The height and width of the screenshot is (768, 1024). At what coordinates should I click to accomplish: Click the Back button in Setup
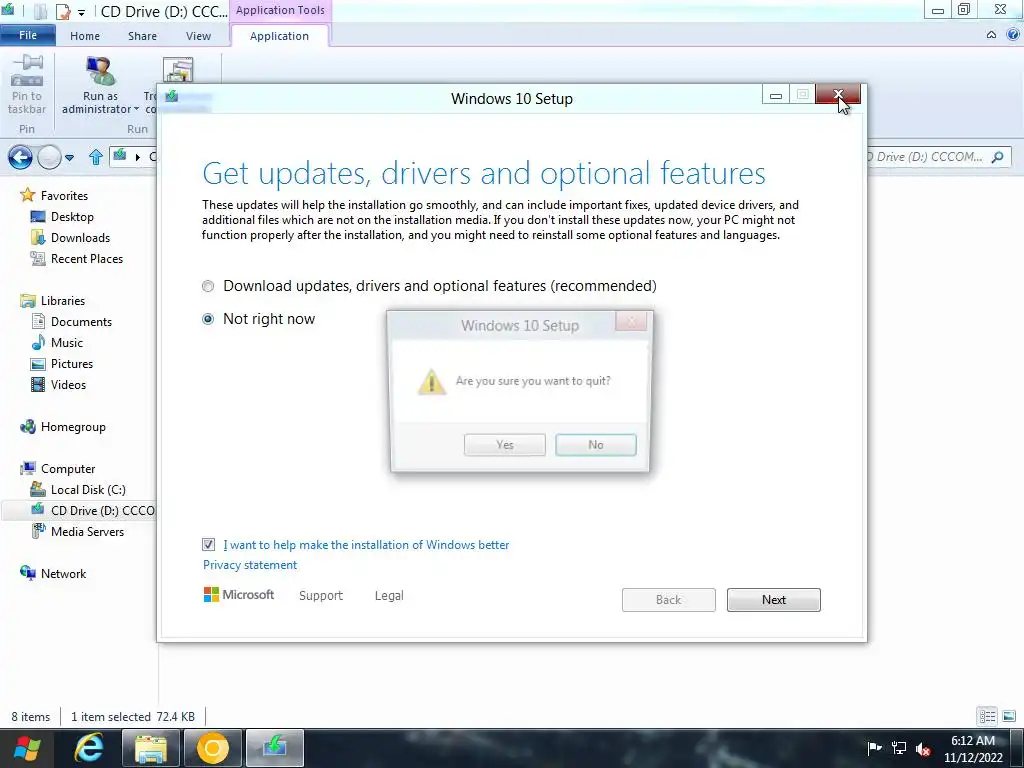coord(668,600)
